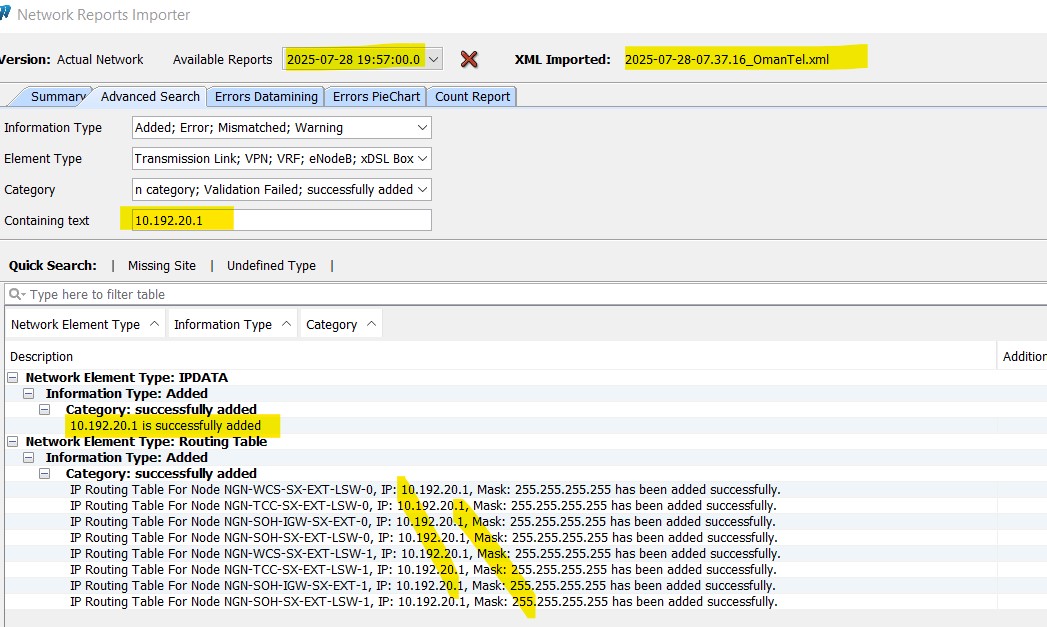Sort by Information Type grouping header
This screenshot has width=1047, height=627.
pyautogui.click(x=230, y=325)
